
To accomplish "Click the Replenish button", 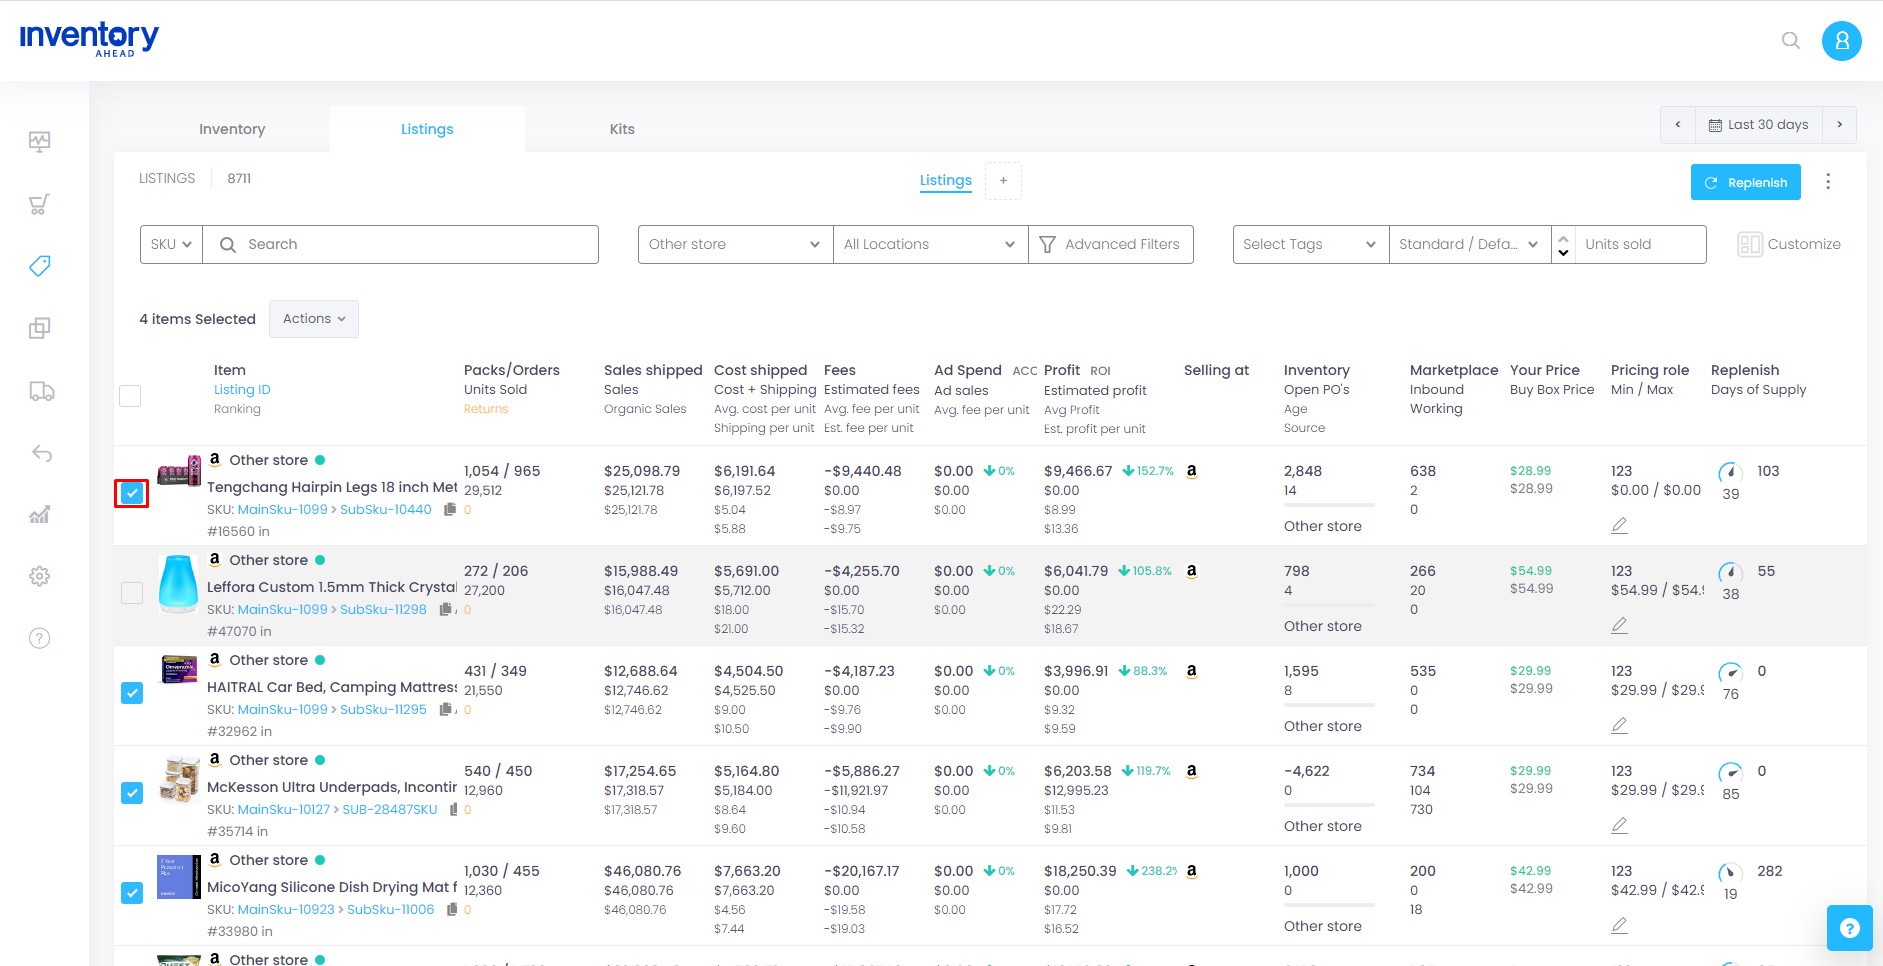I will pos(1745,182).
